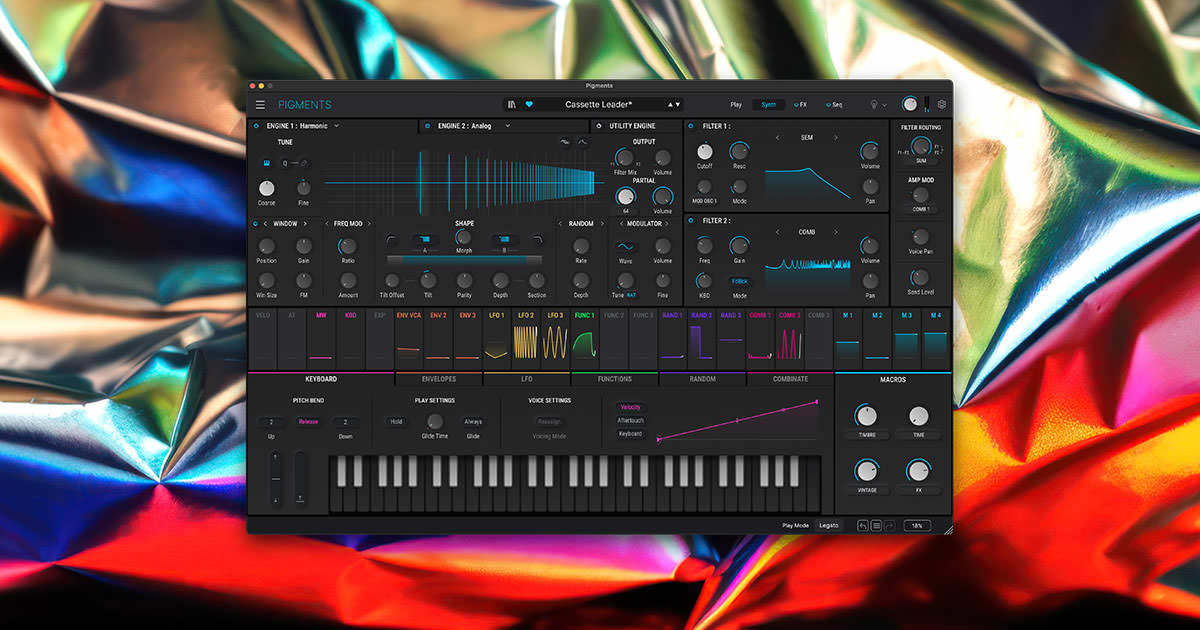1200x630 pixels.
Task: Open the gear settings panel icon
Action: 941,104
